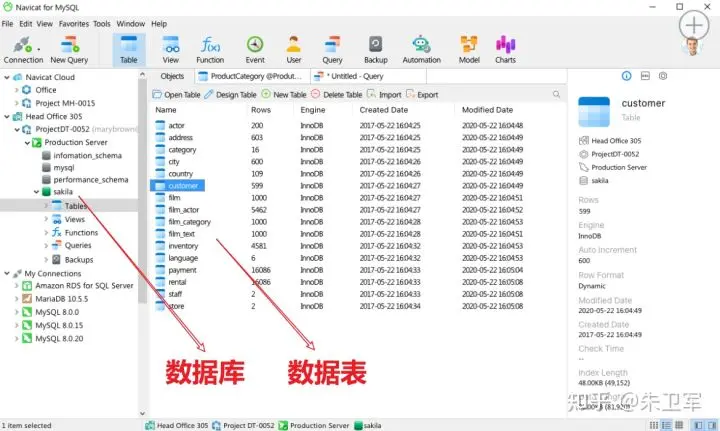Select the Functions tree item

[x=75, y=233]
